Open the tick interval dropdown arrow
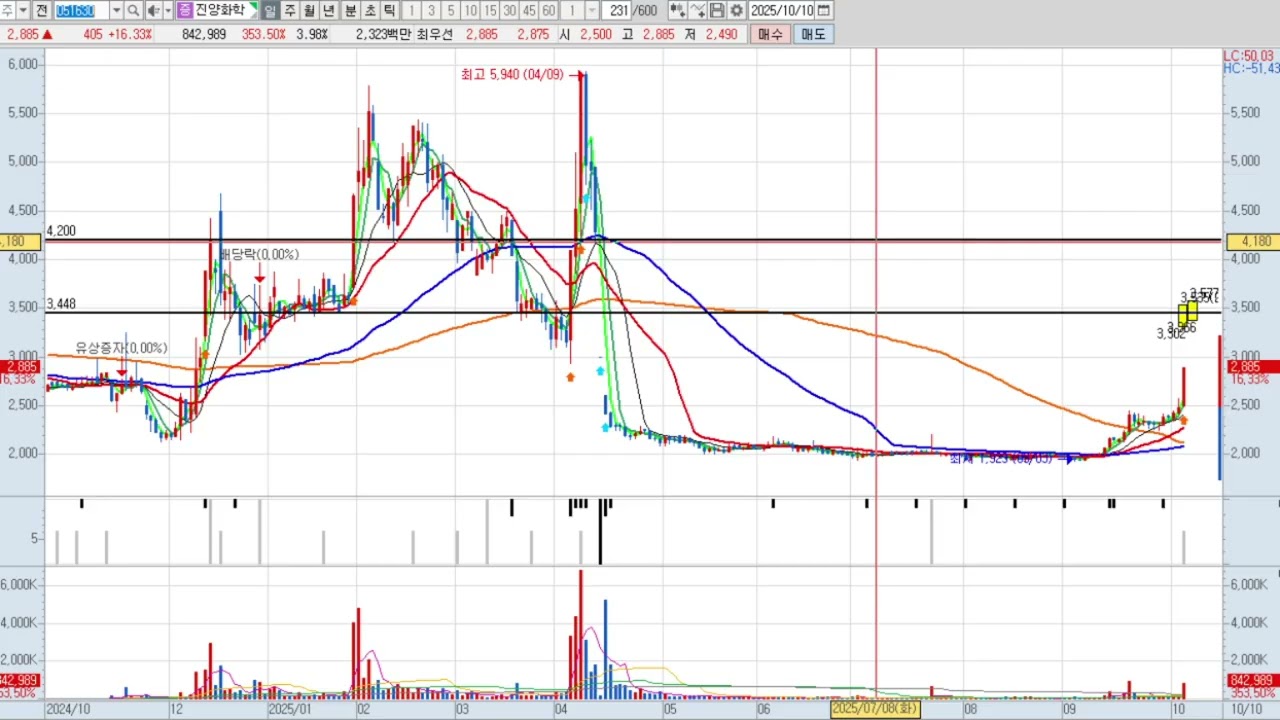1280x720 pixels. tap(593, 10)
